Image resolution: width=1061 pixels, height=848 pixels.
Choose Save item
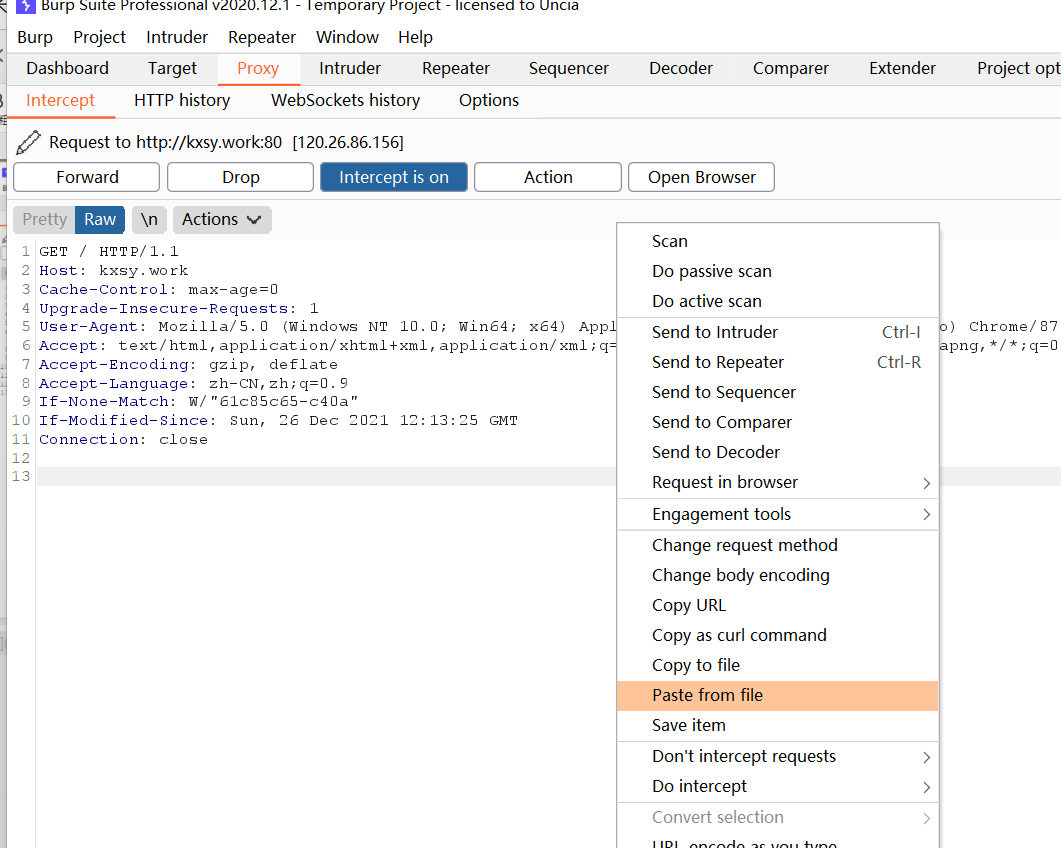tap(777, 726)
